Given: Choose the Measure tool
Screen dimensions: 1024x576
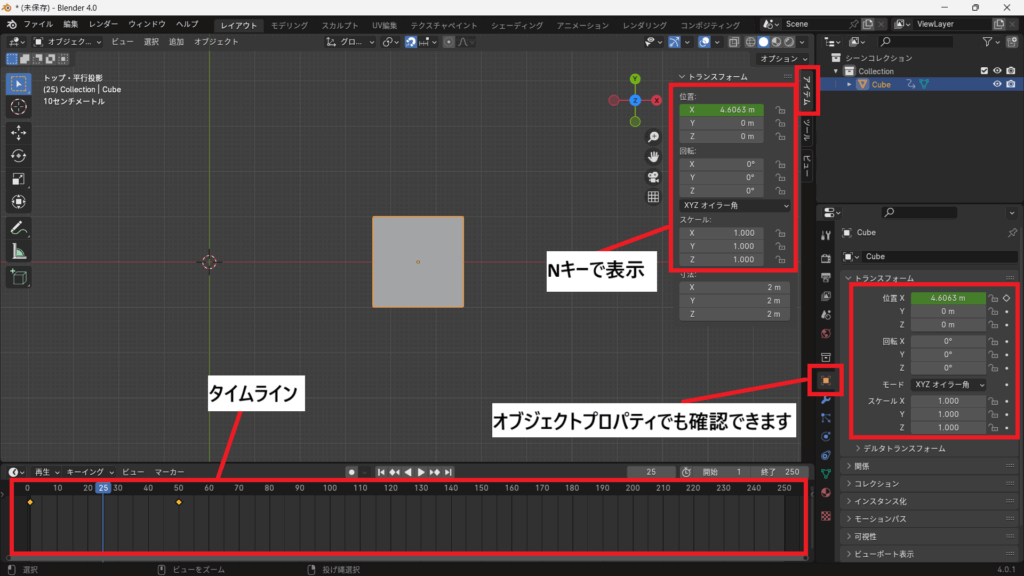Looking at the screenshot, I should 19,252.
